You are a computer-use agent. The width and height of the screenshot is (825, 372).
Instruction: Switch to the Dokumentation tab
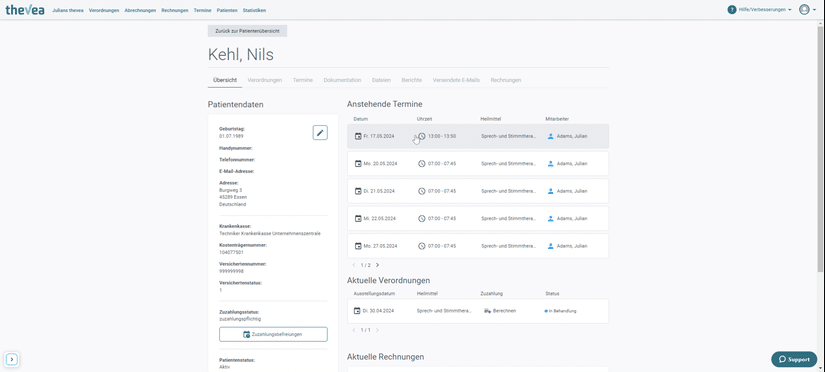click(x=342, y=80)
